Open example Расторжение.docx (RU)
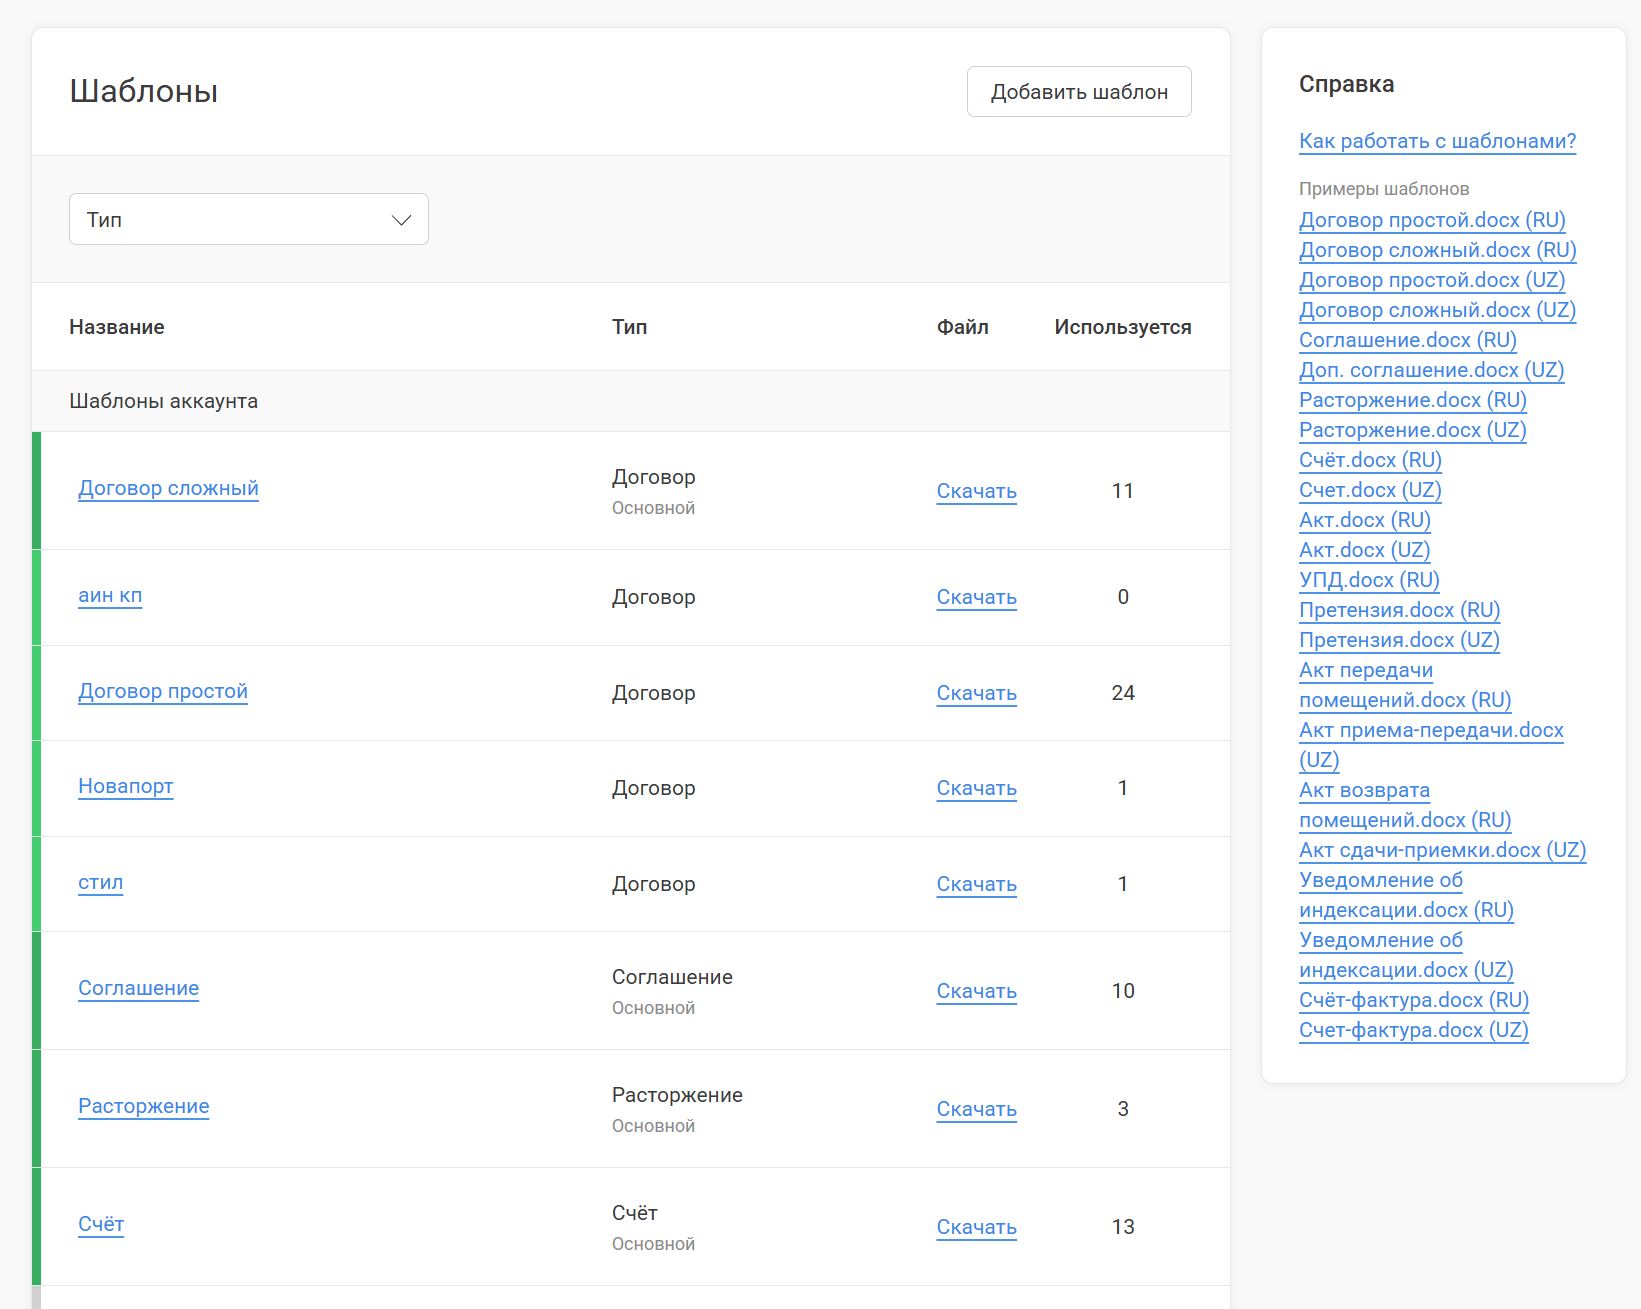This screenshot has width=1641, height=1309. click(1413, 400)
